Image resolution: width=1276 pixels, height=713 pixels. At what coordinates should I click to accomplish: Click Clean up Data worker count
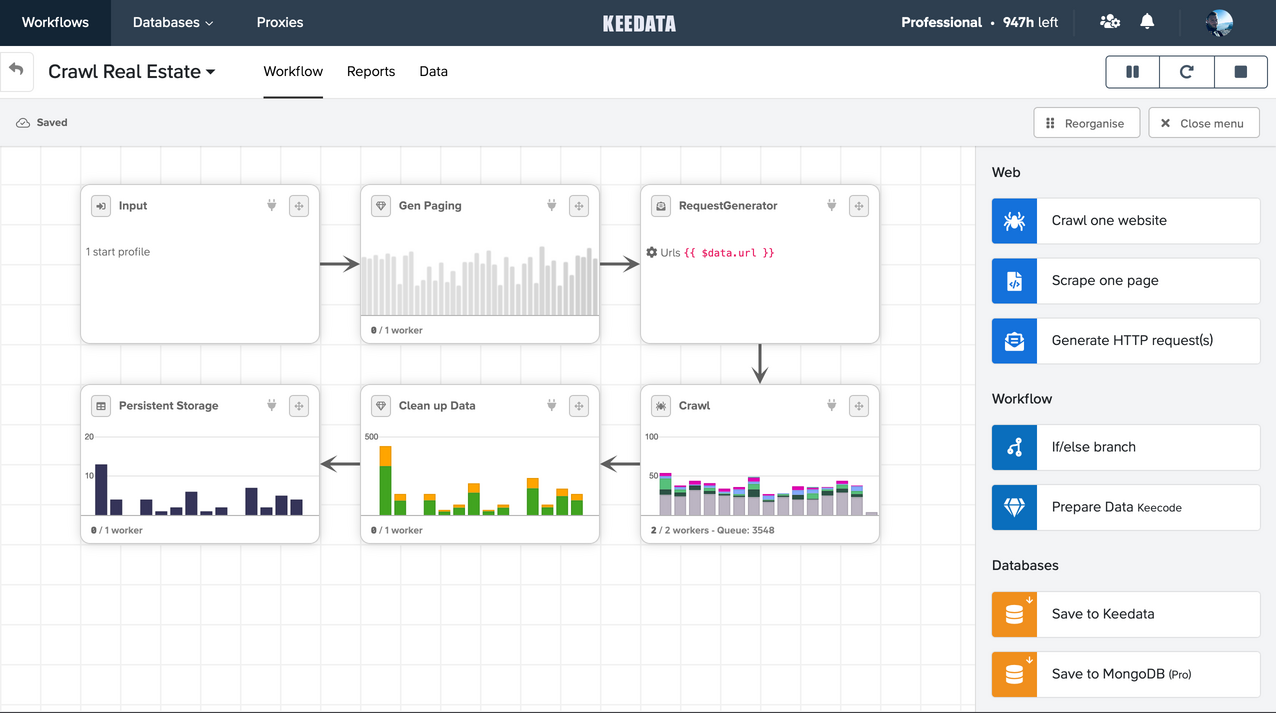[397, 530]
